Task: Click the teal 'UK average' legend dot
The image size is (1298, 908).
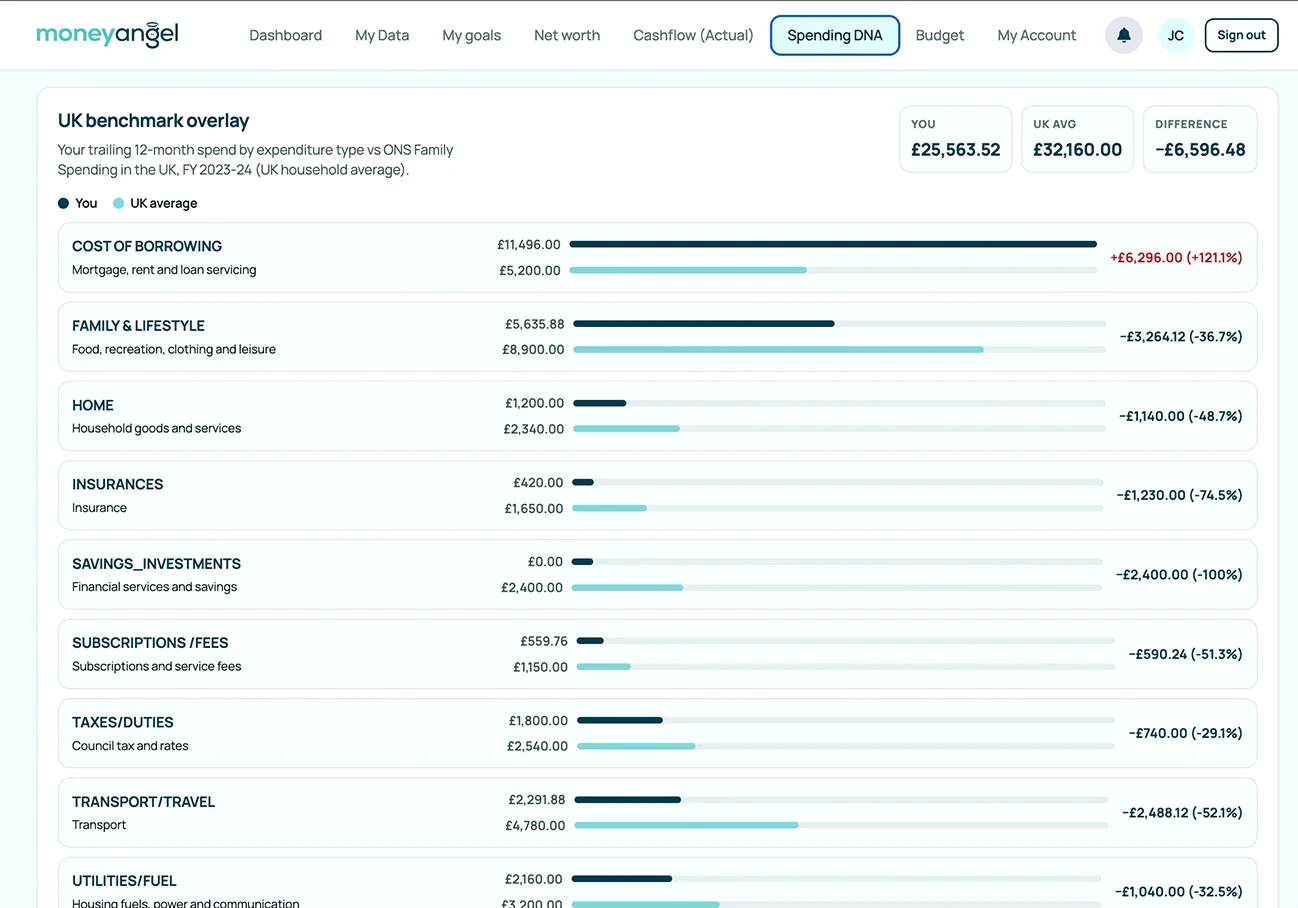Action: [x=119, y=203]
